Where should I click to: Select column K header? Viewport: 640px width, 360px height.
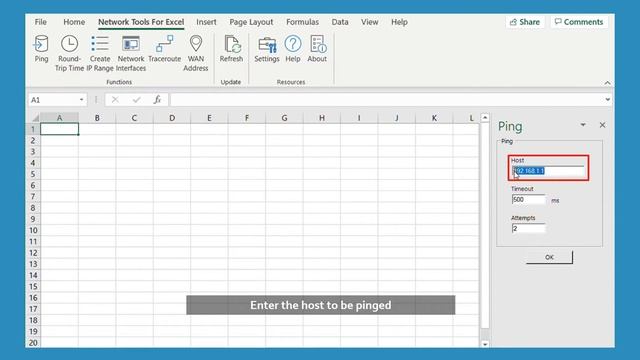pyautogui.click(x=434, y=118)
